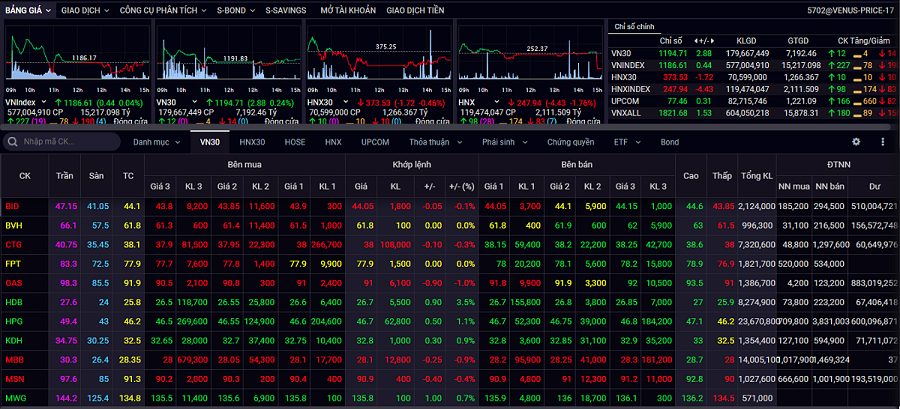Select the Chỉ số chính tab
Viewport: 900px width, 409px height.
point(636,27)
